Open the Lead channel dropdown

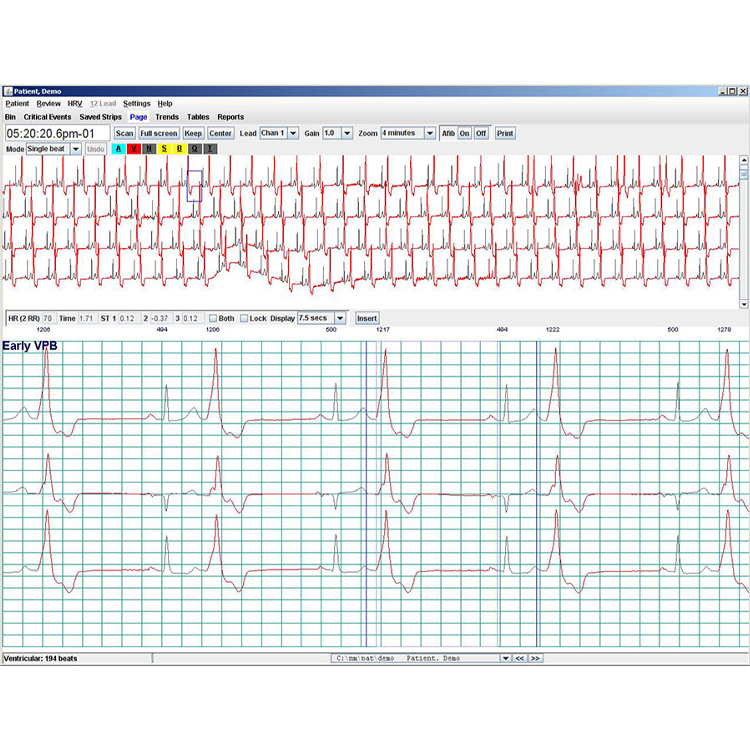coord(279,133)
